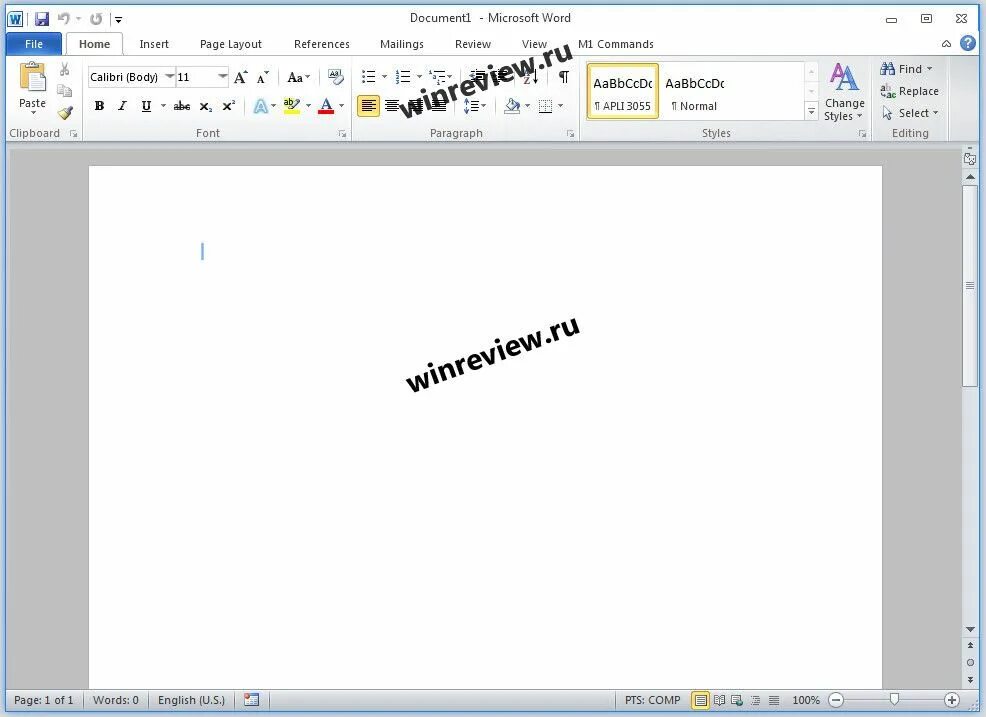
Task: Click the Text Effects icon
Action: 260,106
